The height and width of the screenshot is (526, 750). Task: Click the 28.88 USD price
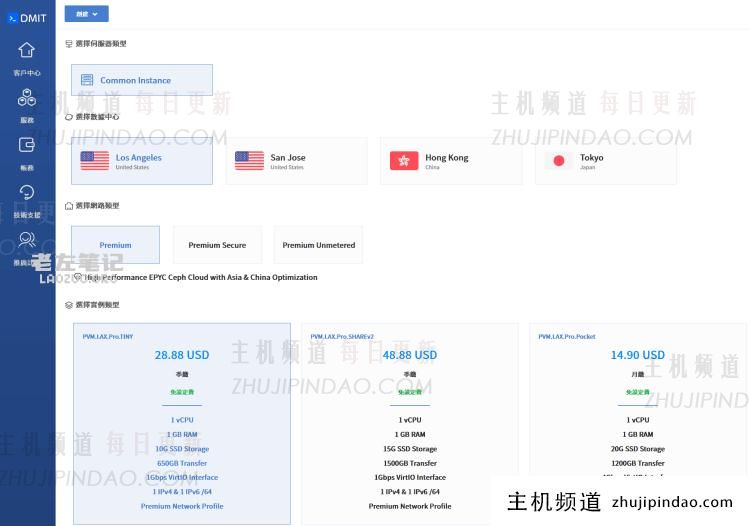tap(182, 355)
